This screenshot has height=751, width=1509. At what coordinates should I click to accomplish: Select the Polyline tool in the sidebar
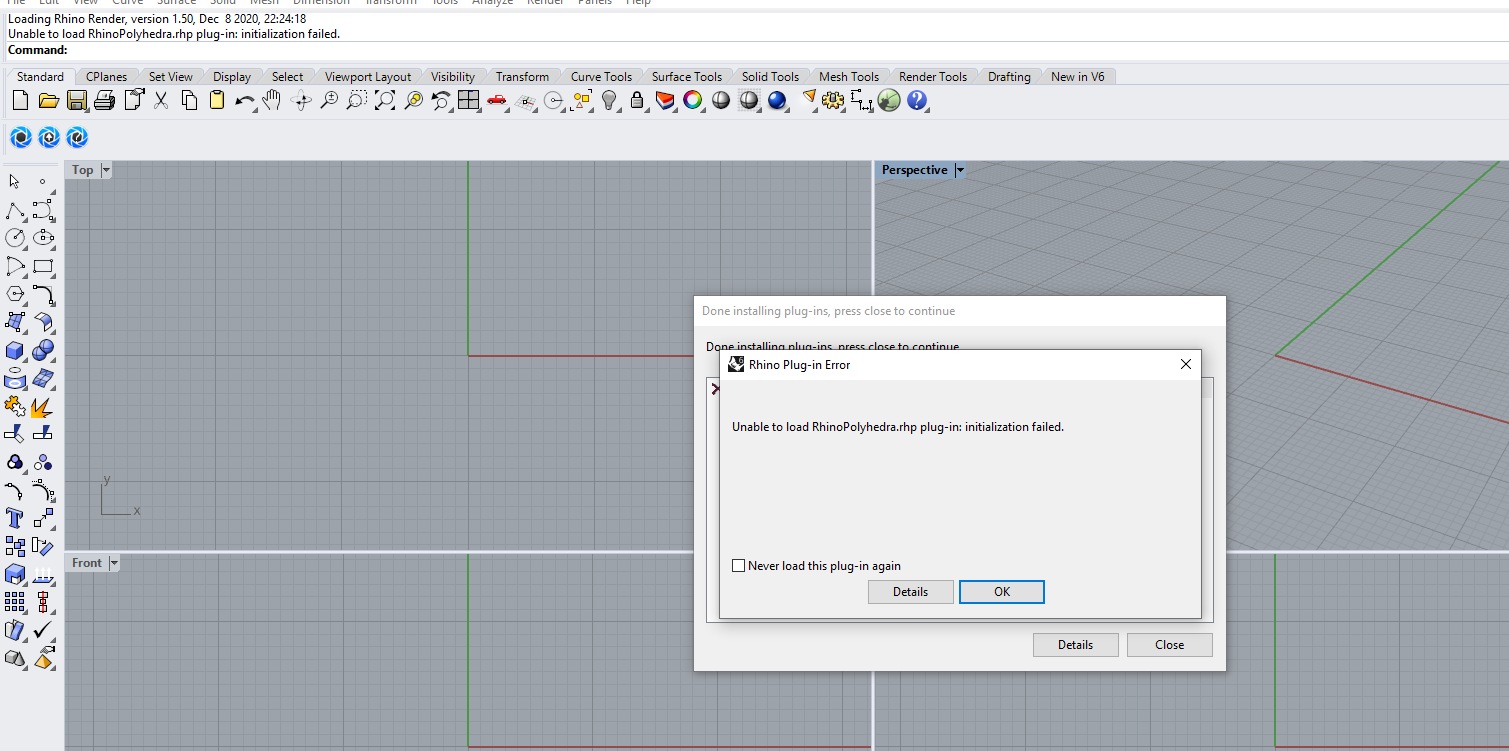coord(15,211)
